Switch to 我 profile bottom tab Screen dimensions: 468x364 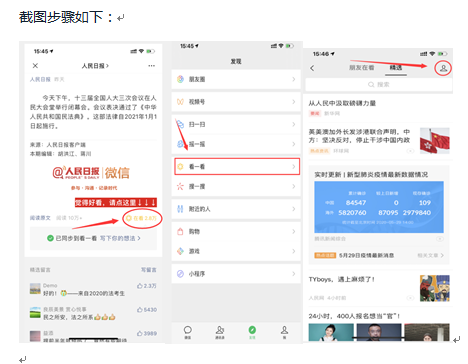(x=284, y=332)
